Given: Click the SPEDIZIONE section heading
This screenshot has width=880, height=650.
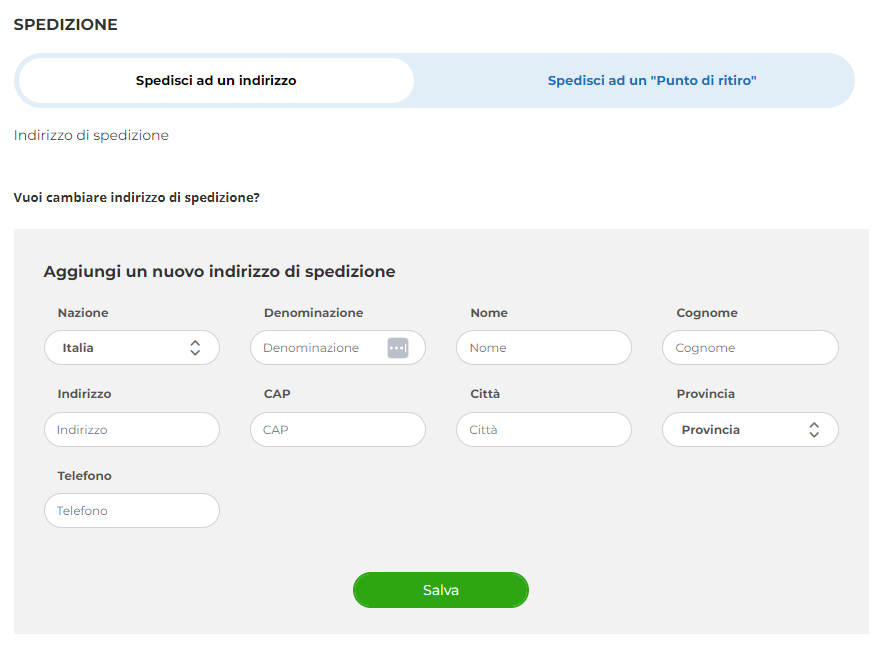Looking at the screenshot, I should [x=66, y=25].
